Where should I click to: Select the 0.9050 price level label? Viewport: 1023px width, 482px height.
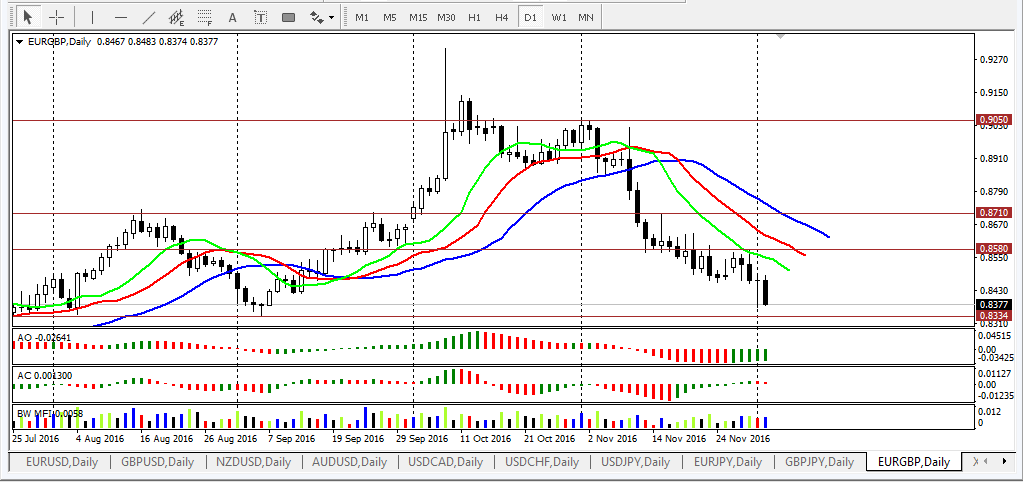click(994, 120)
